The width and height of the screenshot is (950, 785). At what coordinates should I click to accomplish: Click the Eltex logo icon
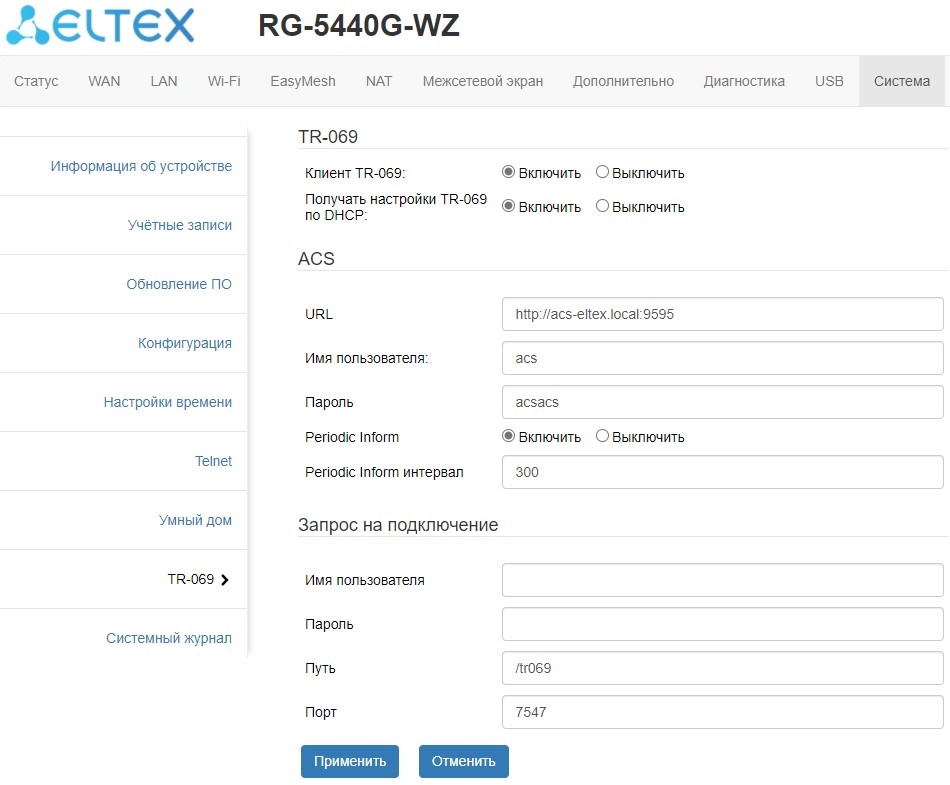pyautogui.click(x=27, y=25)
